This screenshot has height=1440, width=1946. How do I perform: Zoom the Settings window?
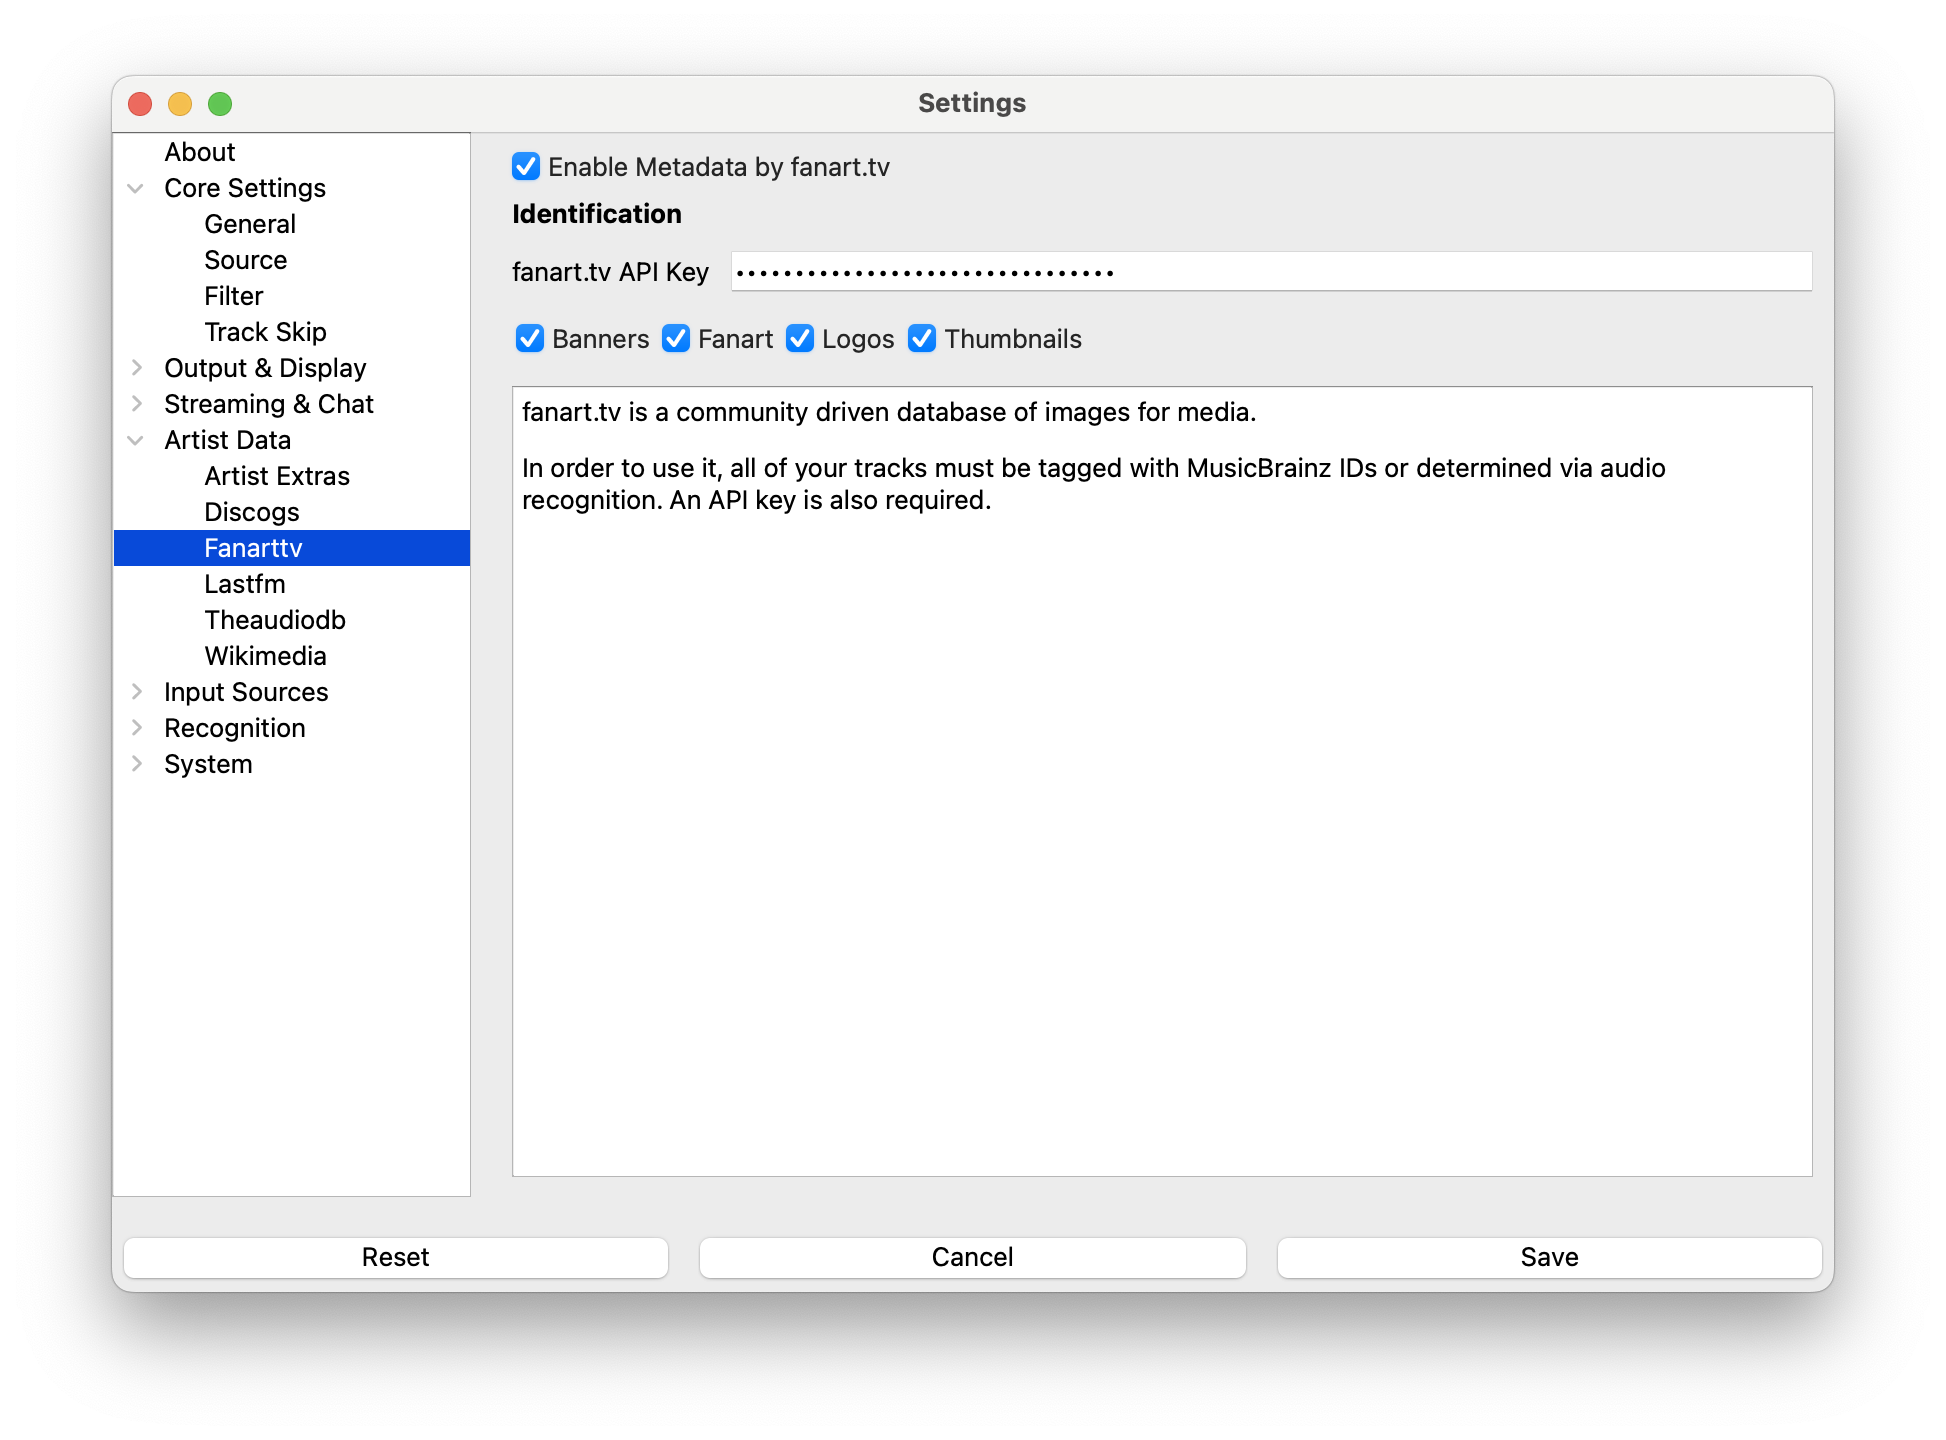[220, 104]
